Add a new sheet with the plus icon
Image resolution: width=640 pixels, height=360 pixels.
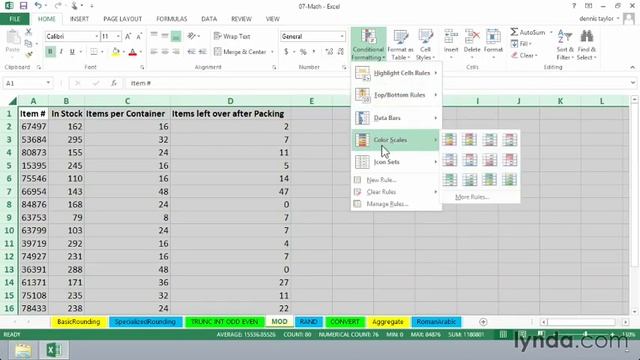point(483,322)
